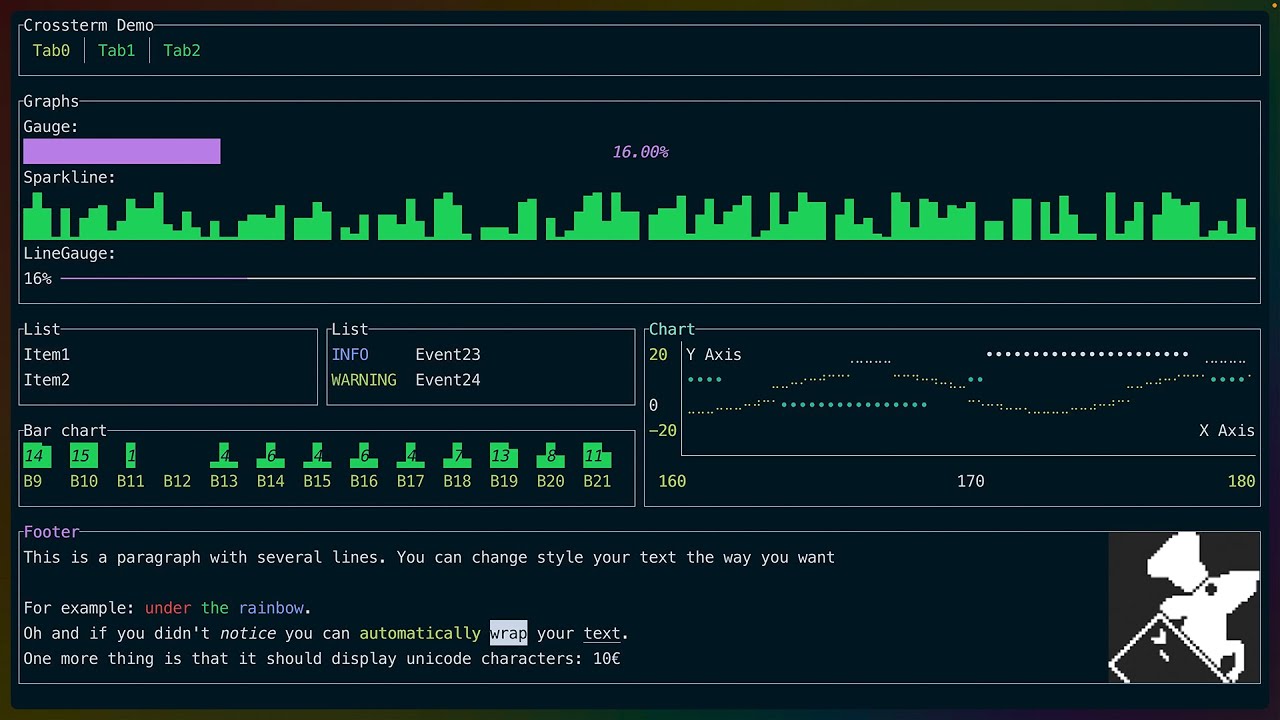Viewport: 1280px width, 720px height.
Task: Click the B18 bar label
Action: click(457, 481)
